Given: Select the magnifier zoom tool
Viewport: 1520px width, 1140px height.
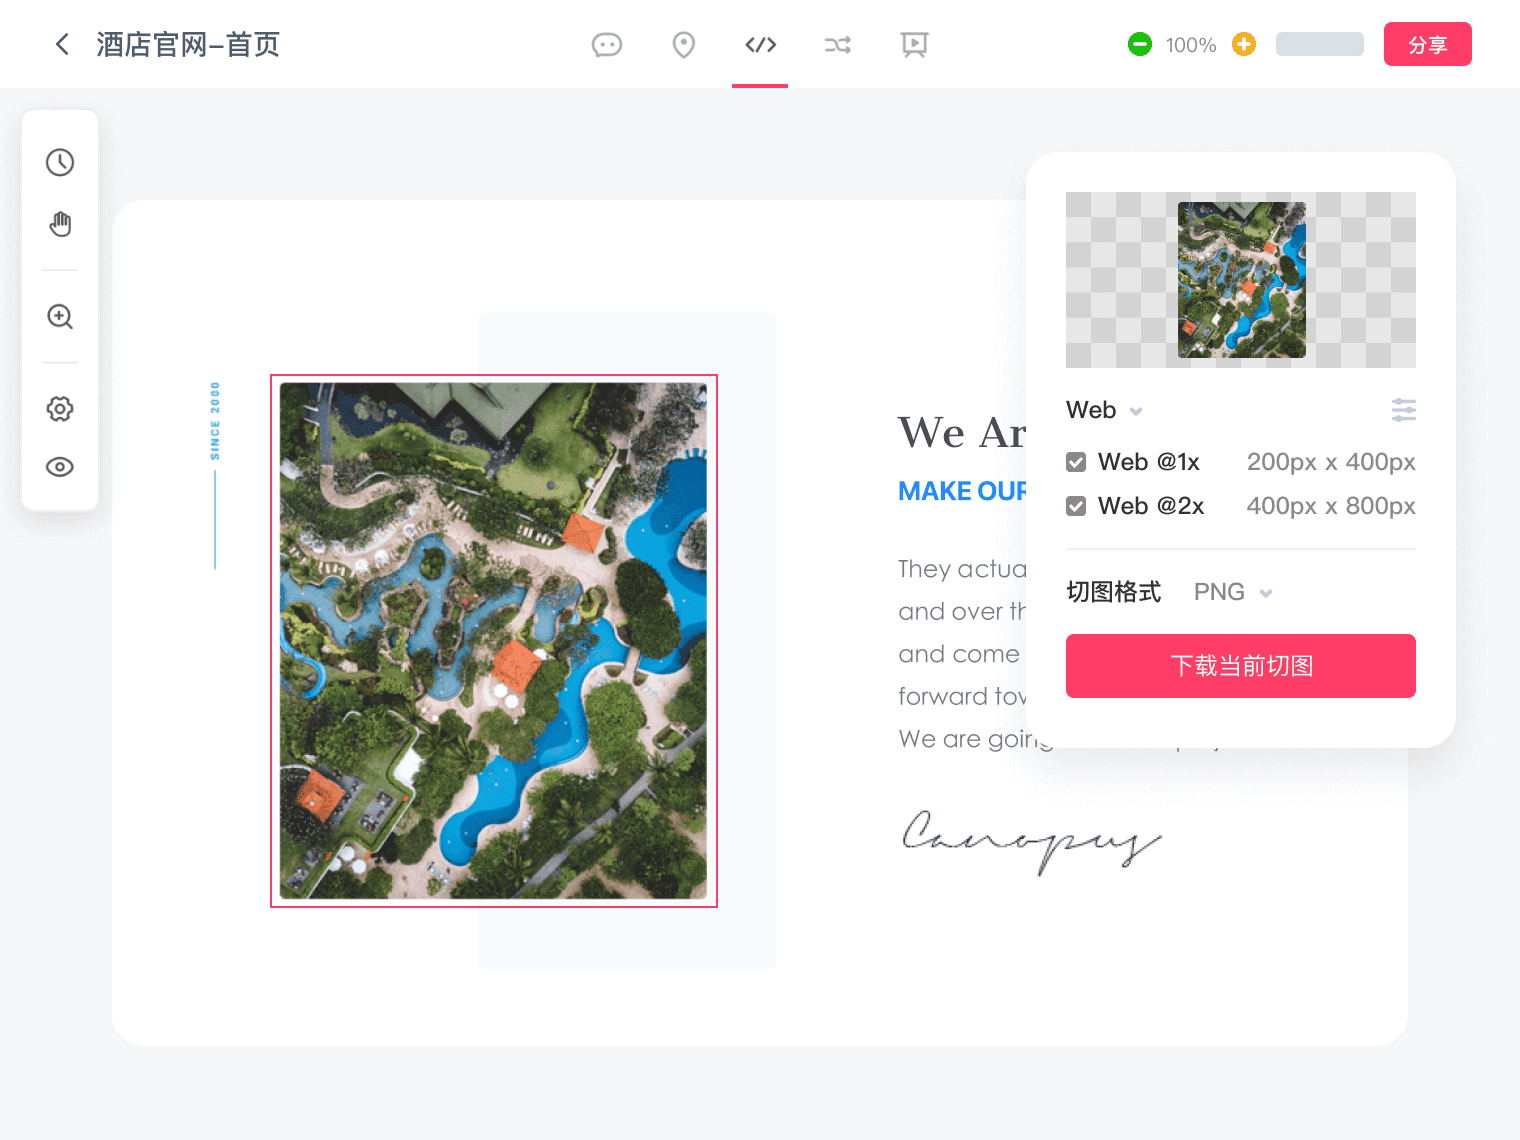Looking at the screenshot, I should [x=60, y=317].
